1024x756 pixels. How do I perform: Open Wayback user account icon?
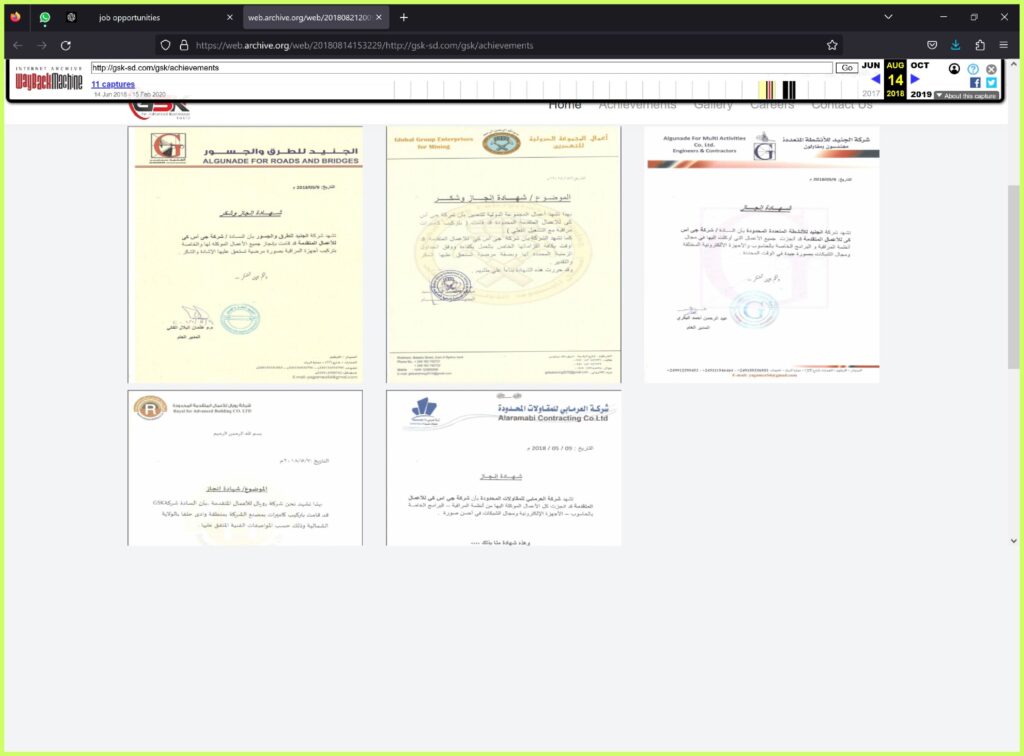point(954,69)
